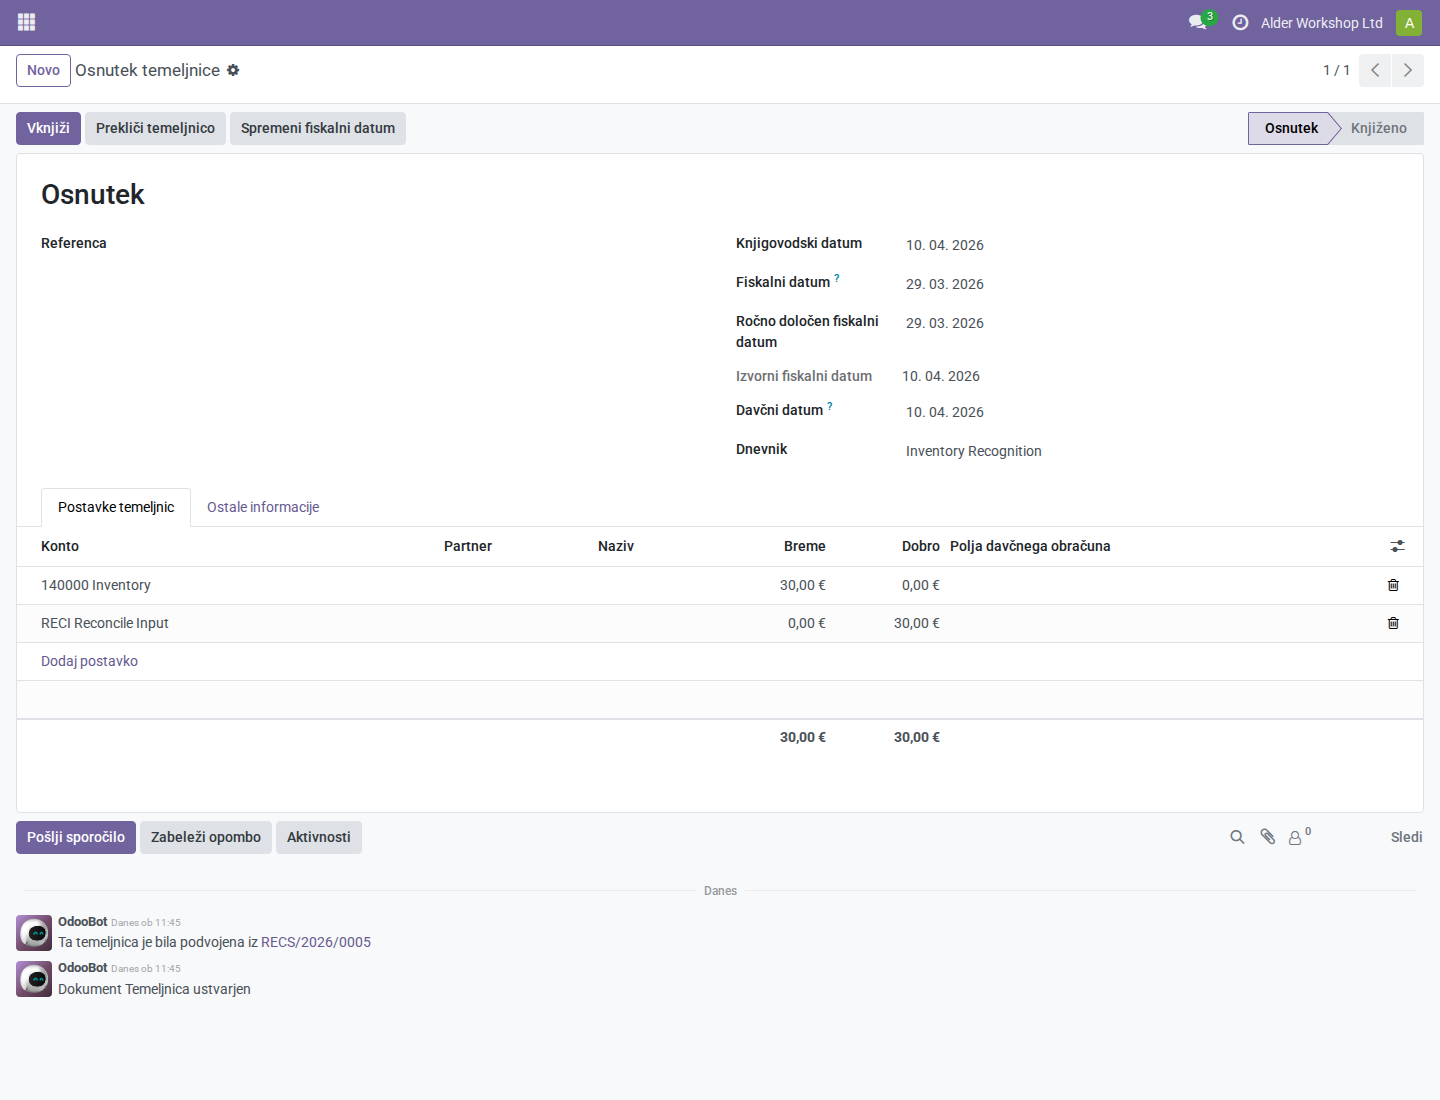Open the gear actions menu beside title
Screen dimensions: 1440x1100
233,70
